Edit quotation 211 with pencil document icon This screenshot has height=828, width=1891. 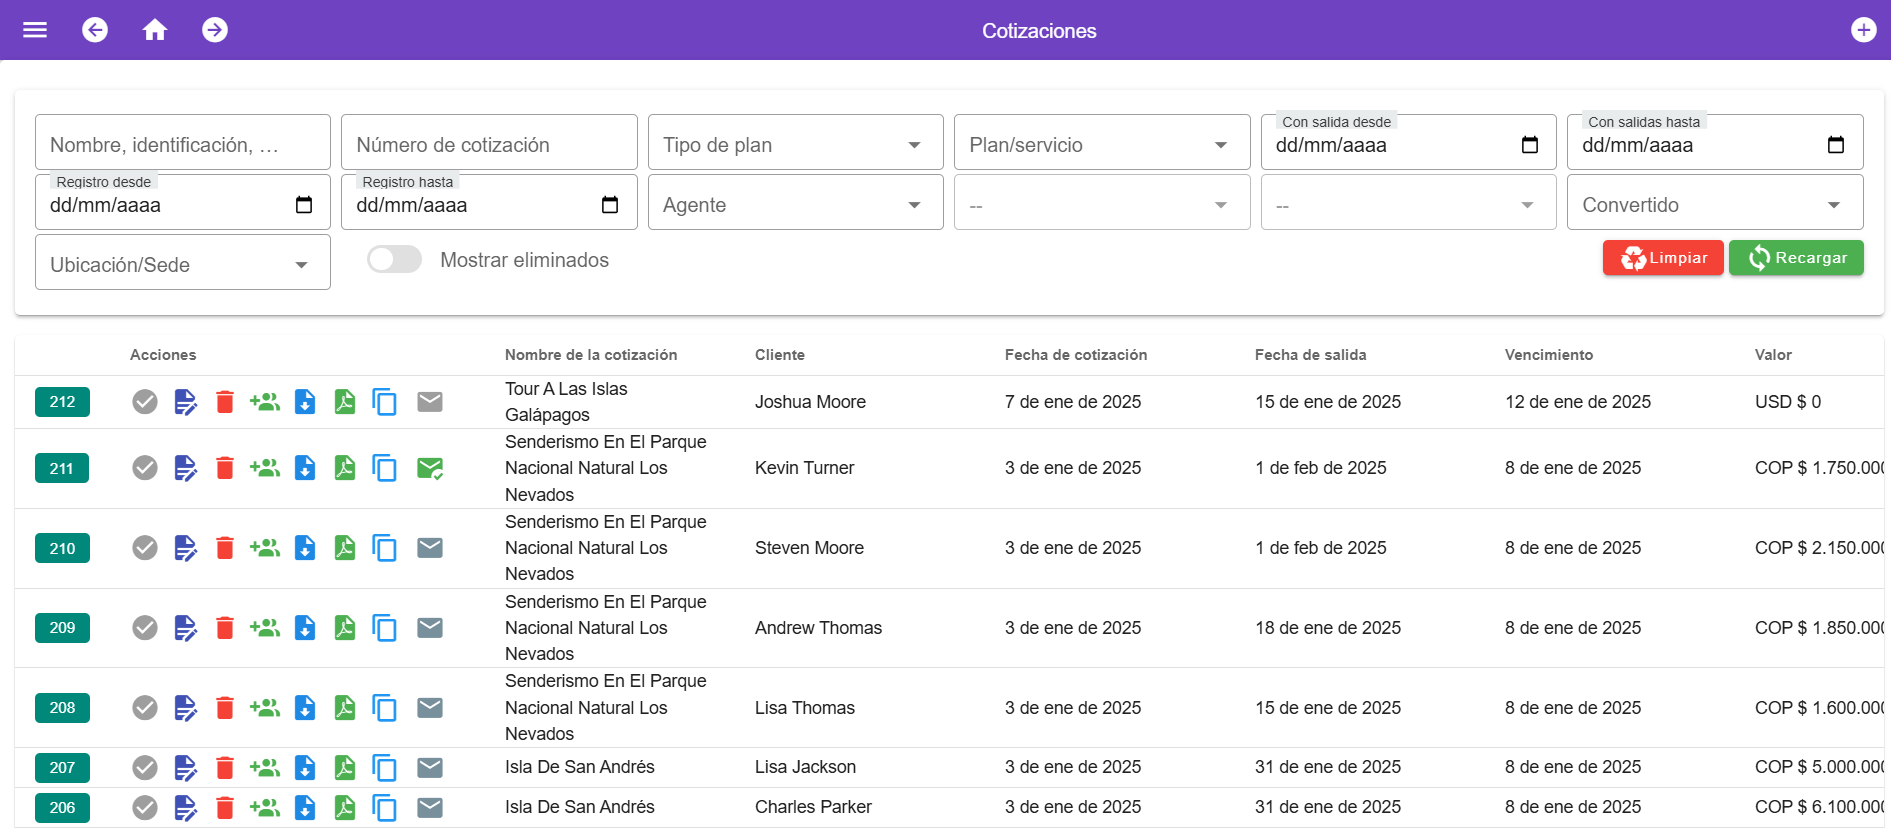[x=185, y=468]
